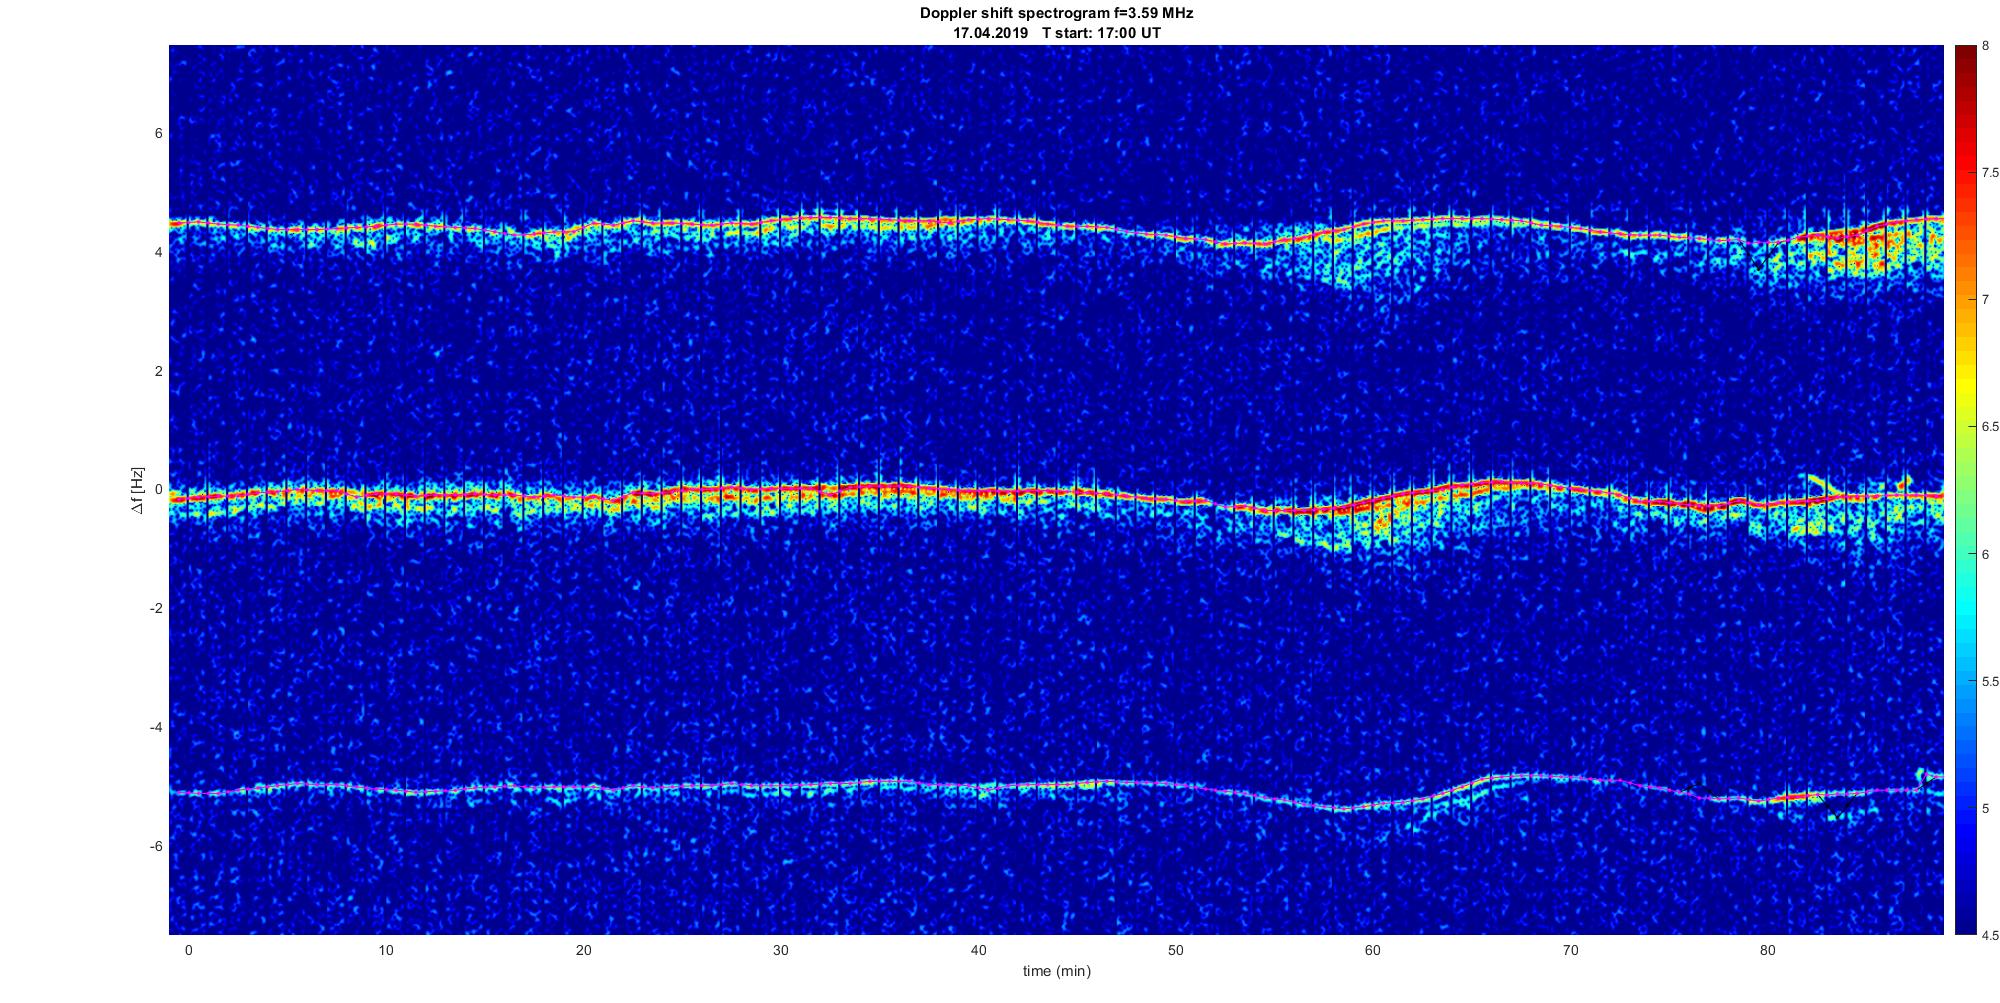Click the x-axis tick label '40'
Image resolution: width=2000 pixels, height=1003 pixels.
(x=978, y=951)
